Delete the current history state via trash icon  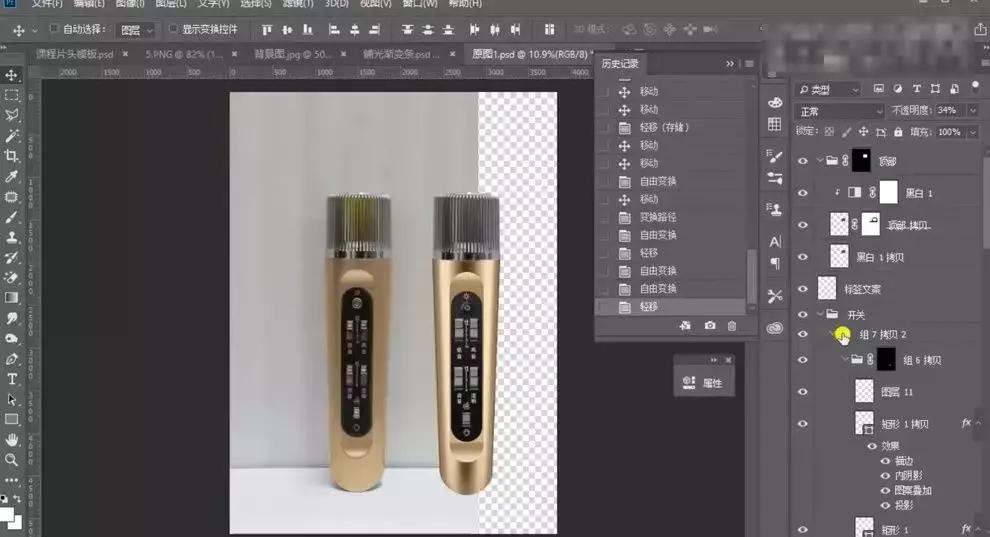tap(732, 326)
